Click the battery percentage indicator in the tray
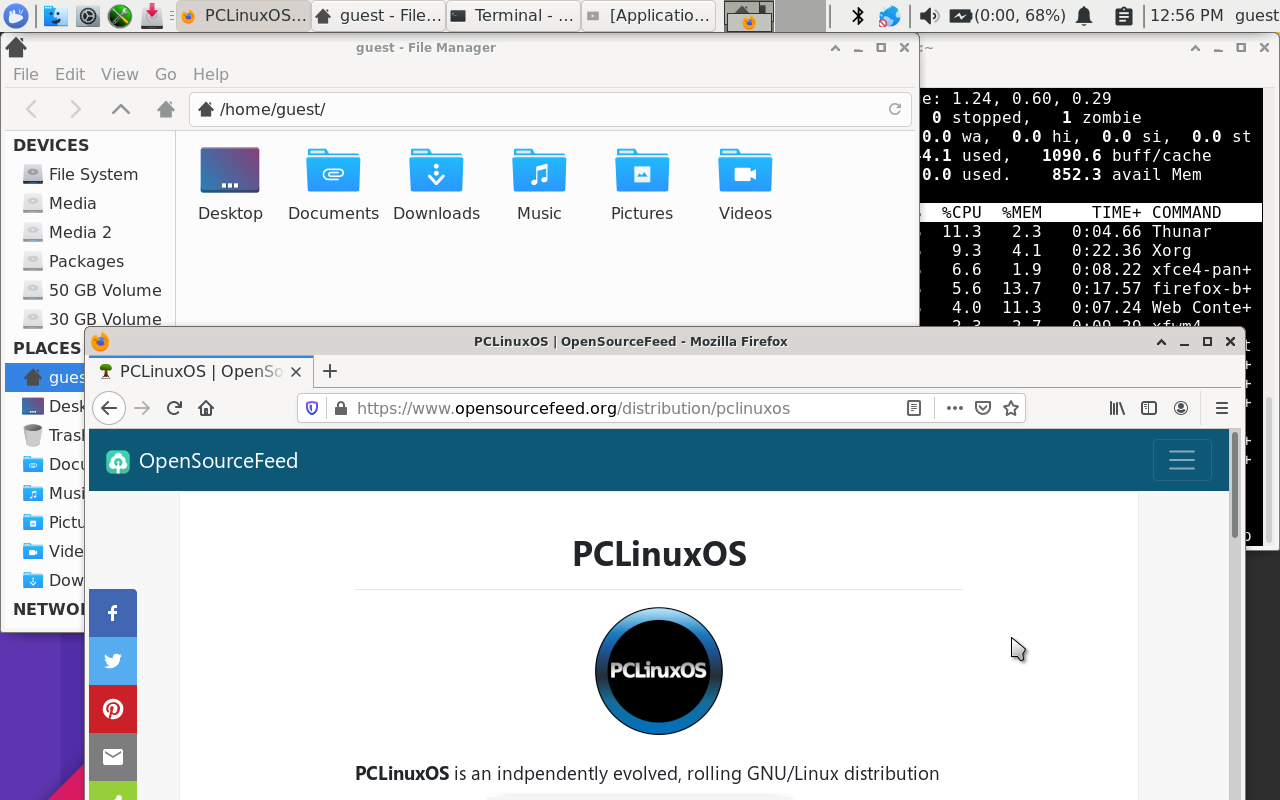1280x800 pixels. pos(1000,15)
